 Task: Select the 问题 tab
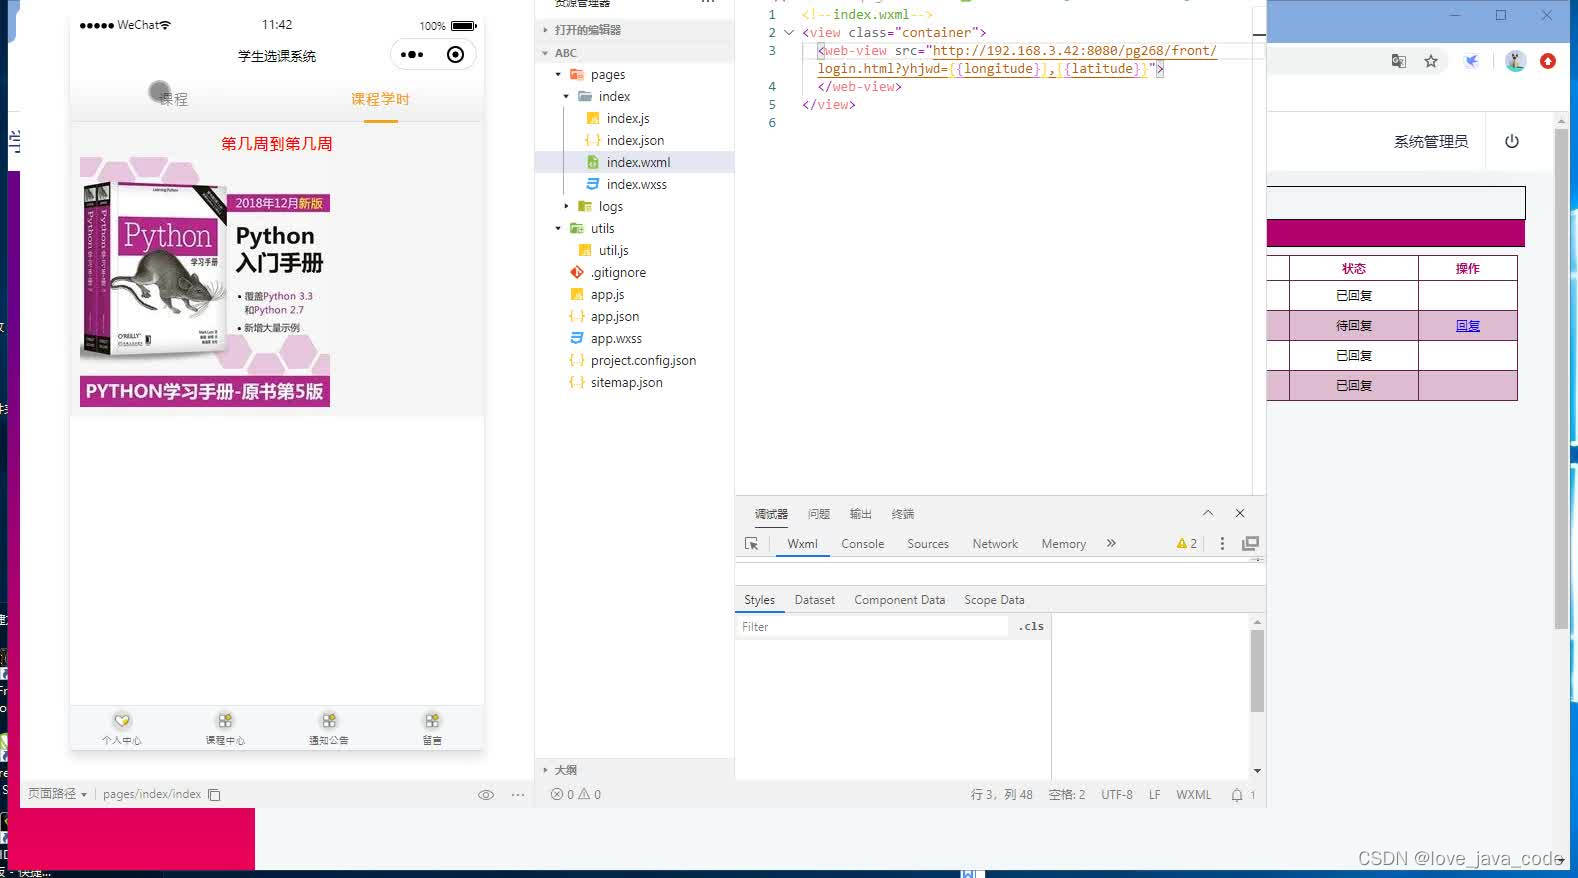[x=819, y=514]
